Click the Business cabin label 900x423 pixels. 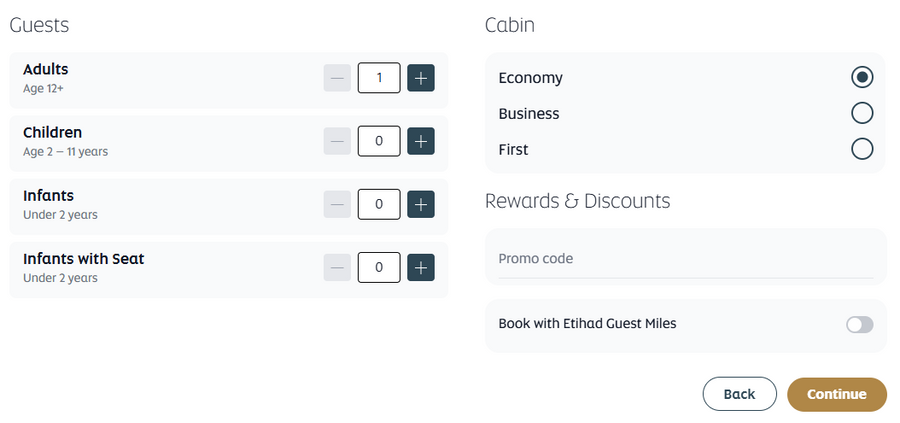(x=529, y=114)
